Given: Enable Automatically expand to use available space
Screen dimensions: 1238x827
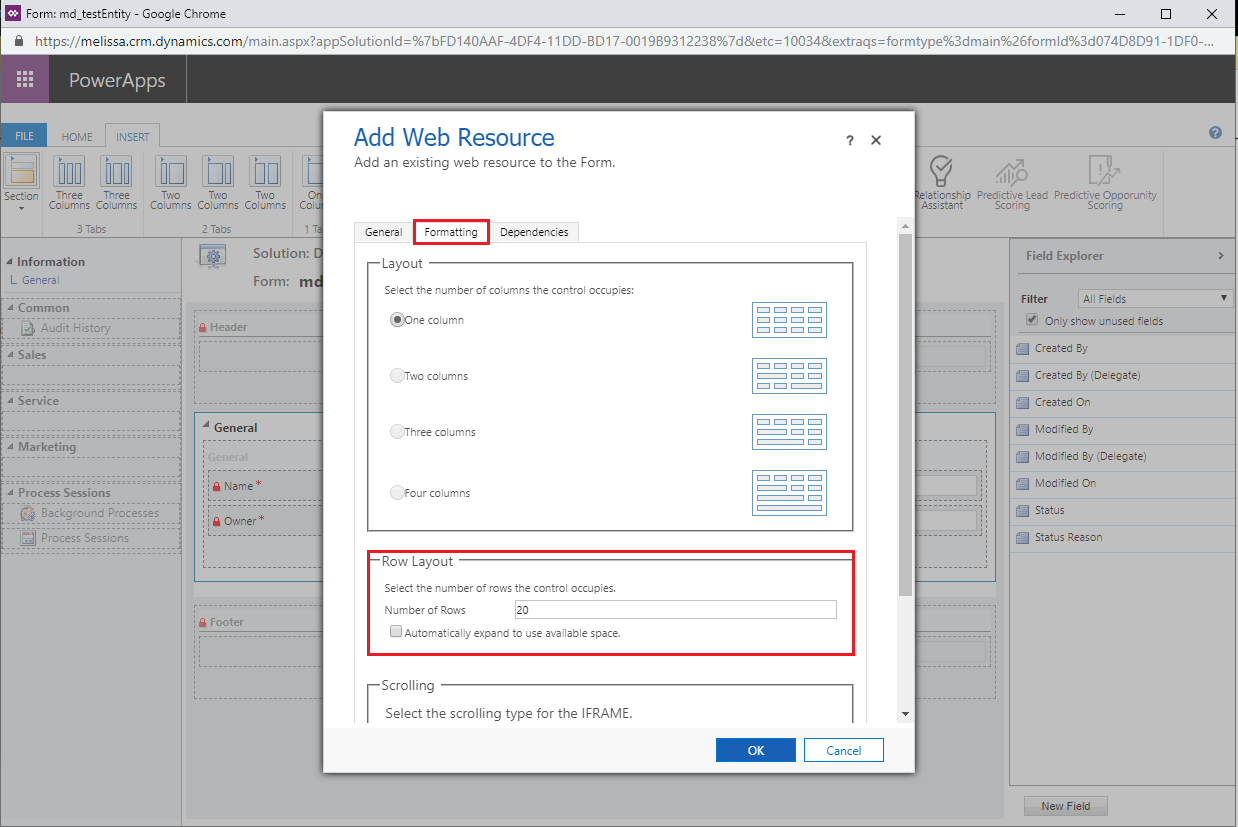Looking at the screenshot, I should 396,632.
